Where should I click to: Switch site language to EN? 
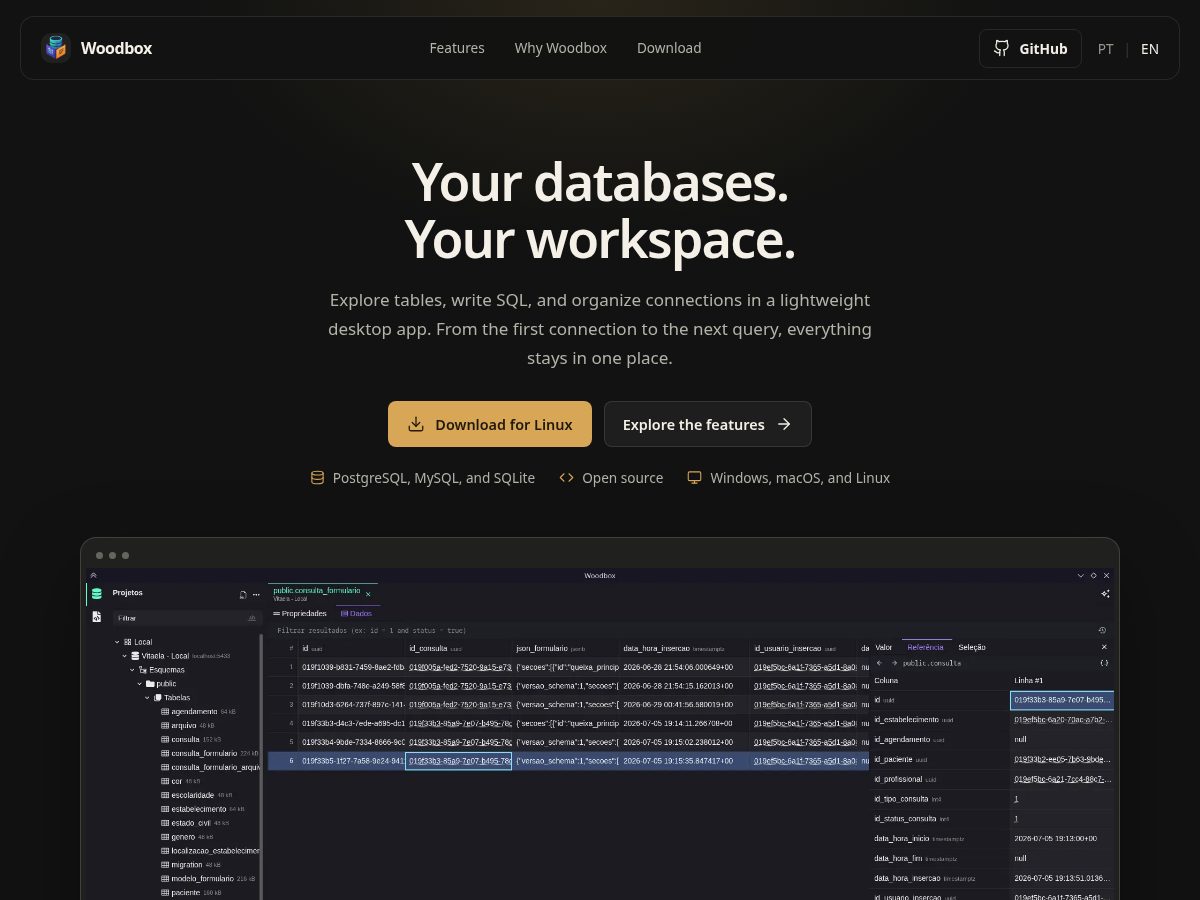[x=1150, y=48]
